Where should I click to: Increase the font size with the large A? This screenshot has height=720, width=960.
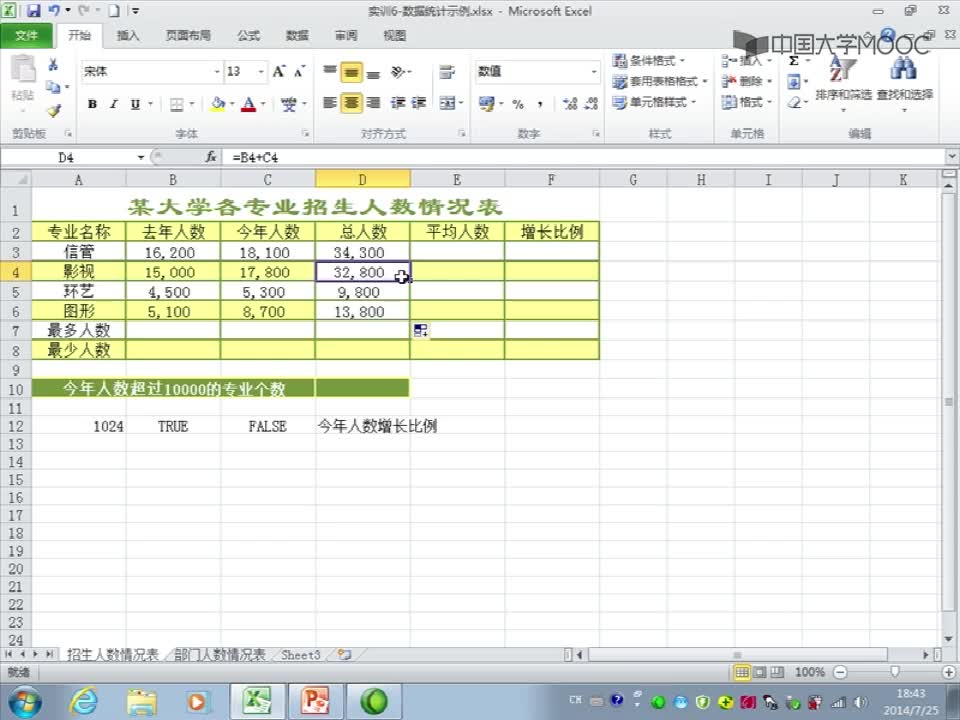point(279,72)
